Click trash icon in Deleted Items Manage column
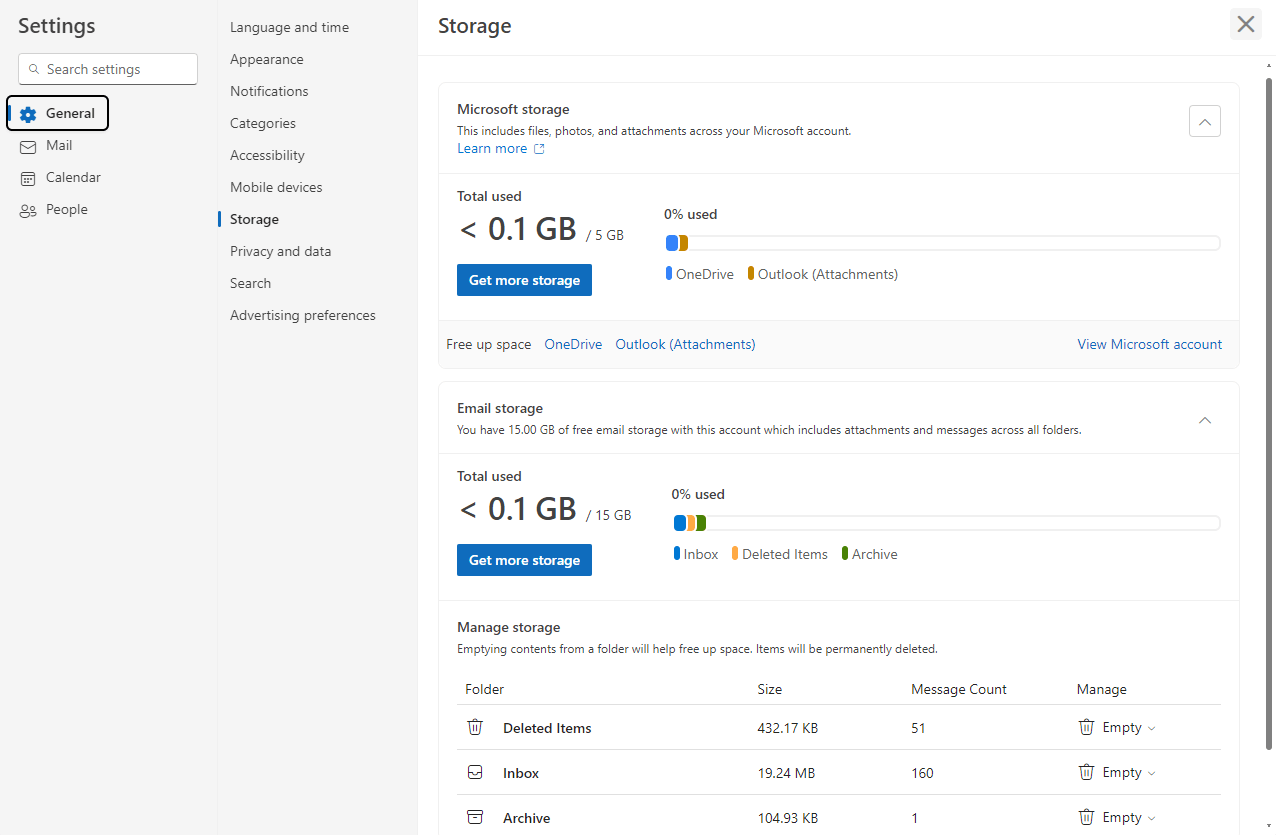The height and width of the screenshot is (835, 1276). point(1086,727)
